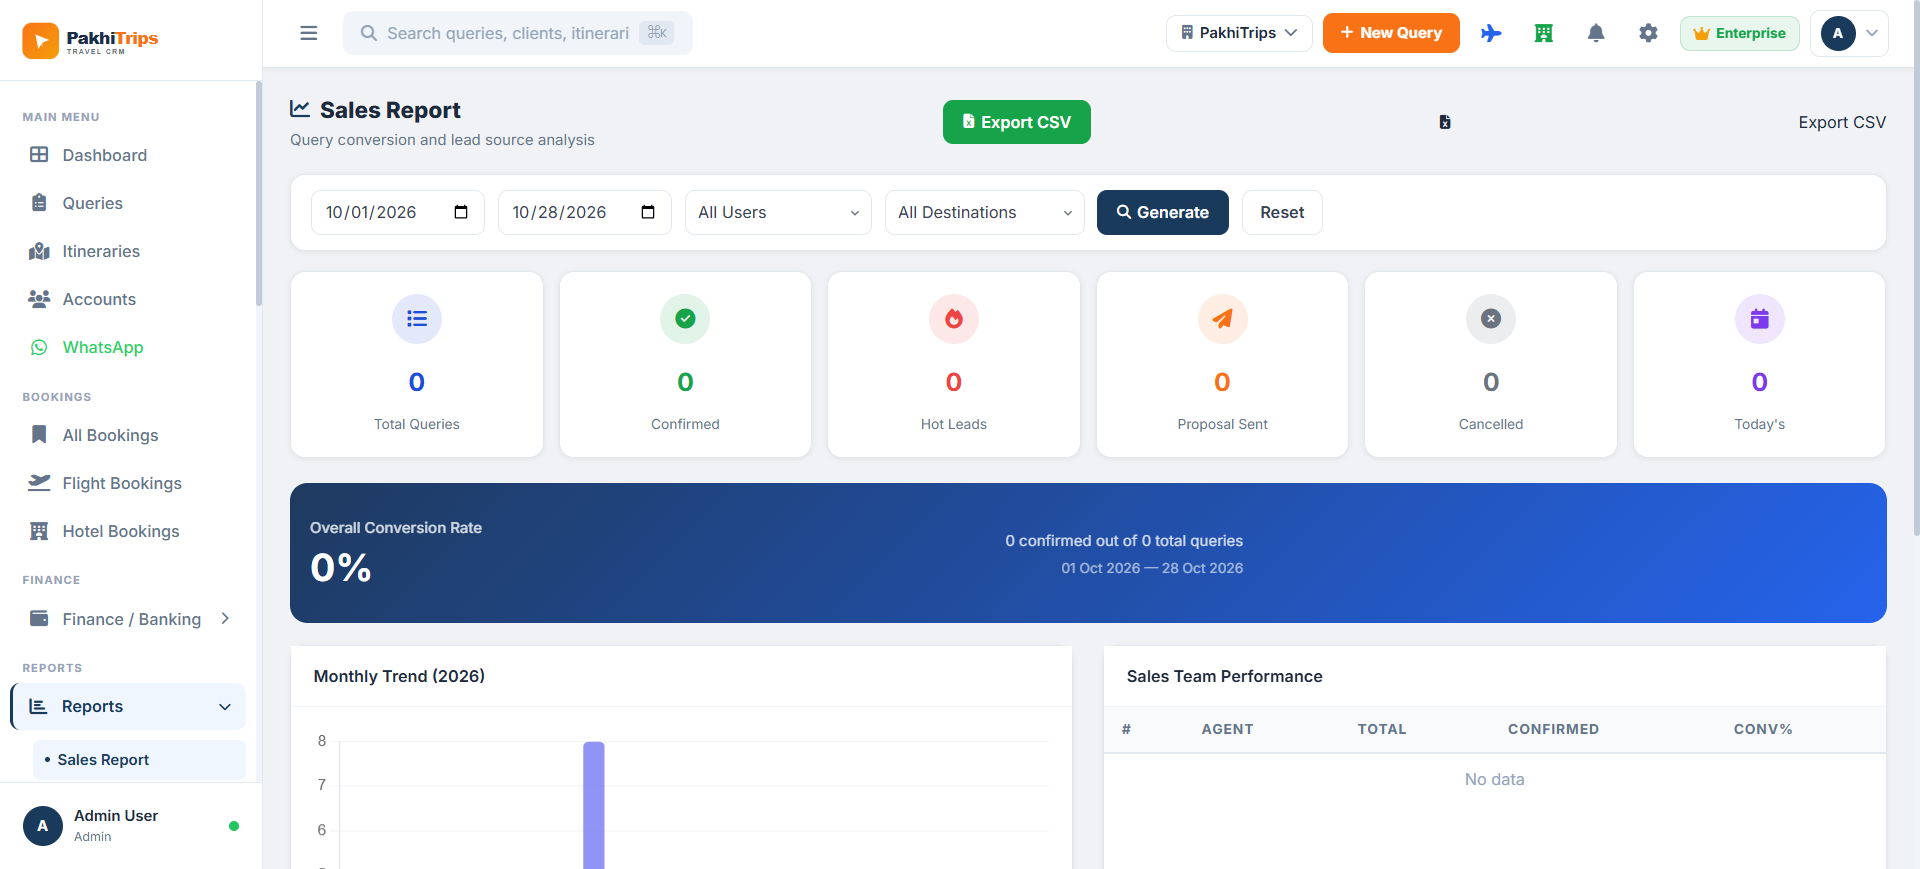Open All Bookings in sidebar
Viewport: 1920px width, 869px height.
pos(130,435)
